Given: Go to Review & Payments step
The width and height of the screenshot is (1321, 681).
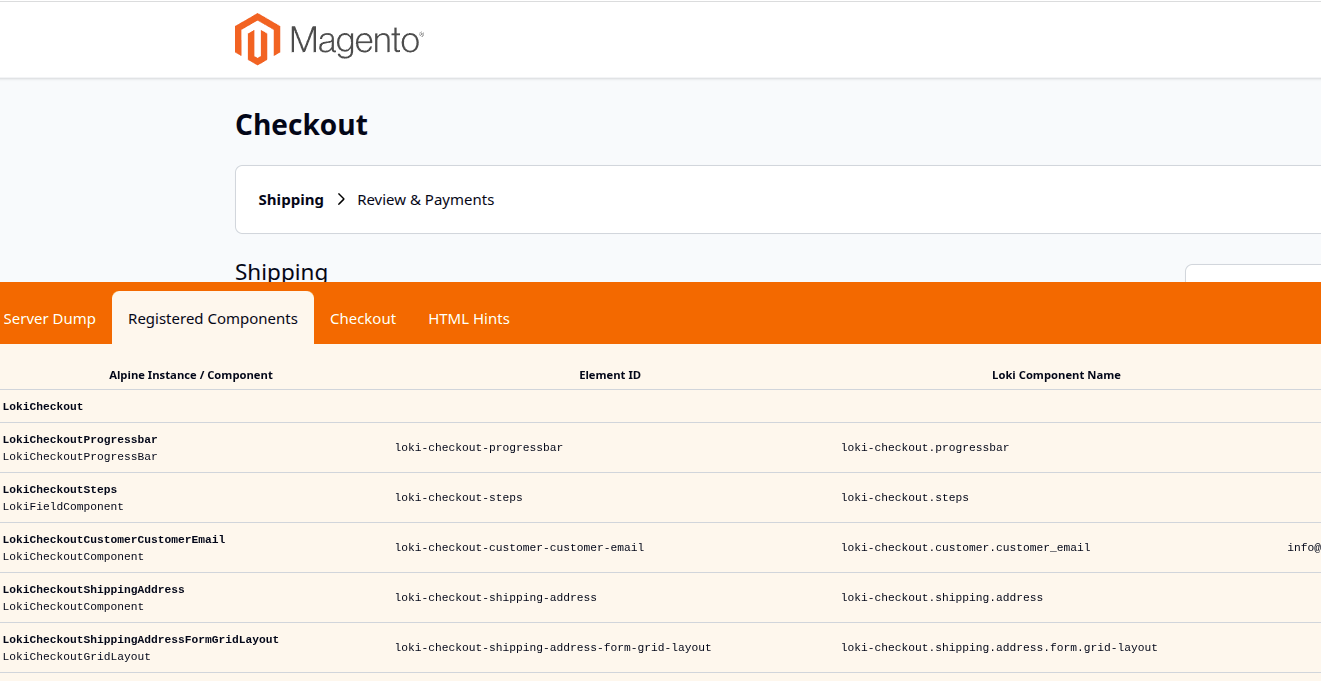Looking at the screenshot, I should (x=425, y=200).
